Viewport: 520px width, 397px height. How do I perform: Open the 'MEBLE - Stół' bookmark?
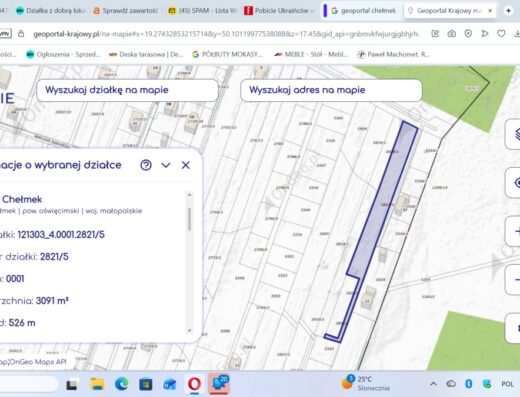tap(311, 54)
